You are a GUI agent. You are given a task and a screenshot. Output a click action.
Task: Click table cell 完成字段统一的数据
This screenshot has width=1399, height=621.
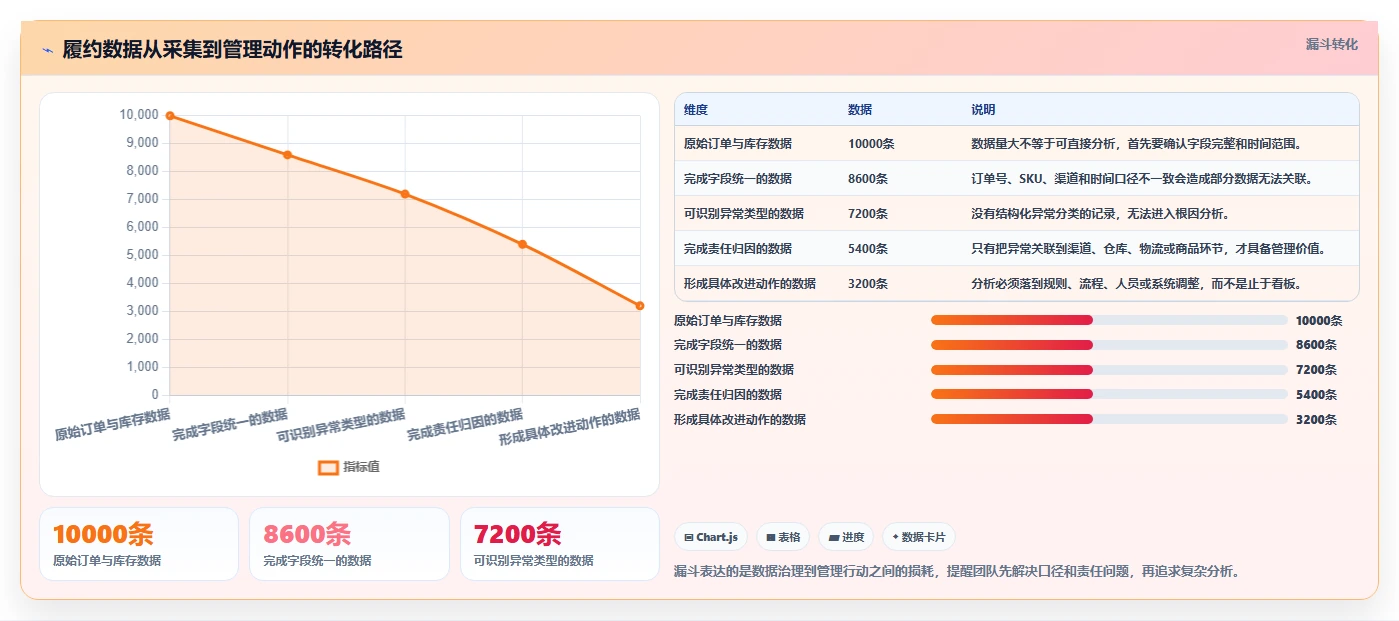pos(738,179)
